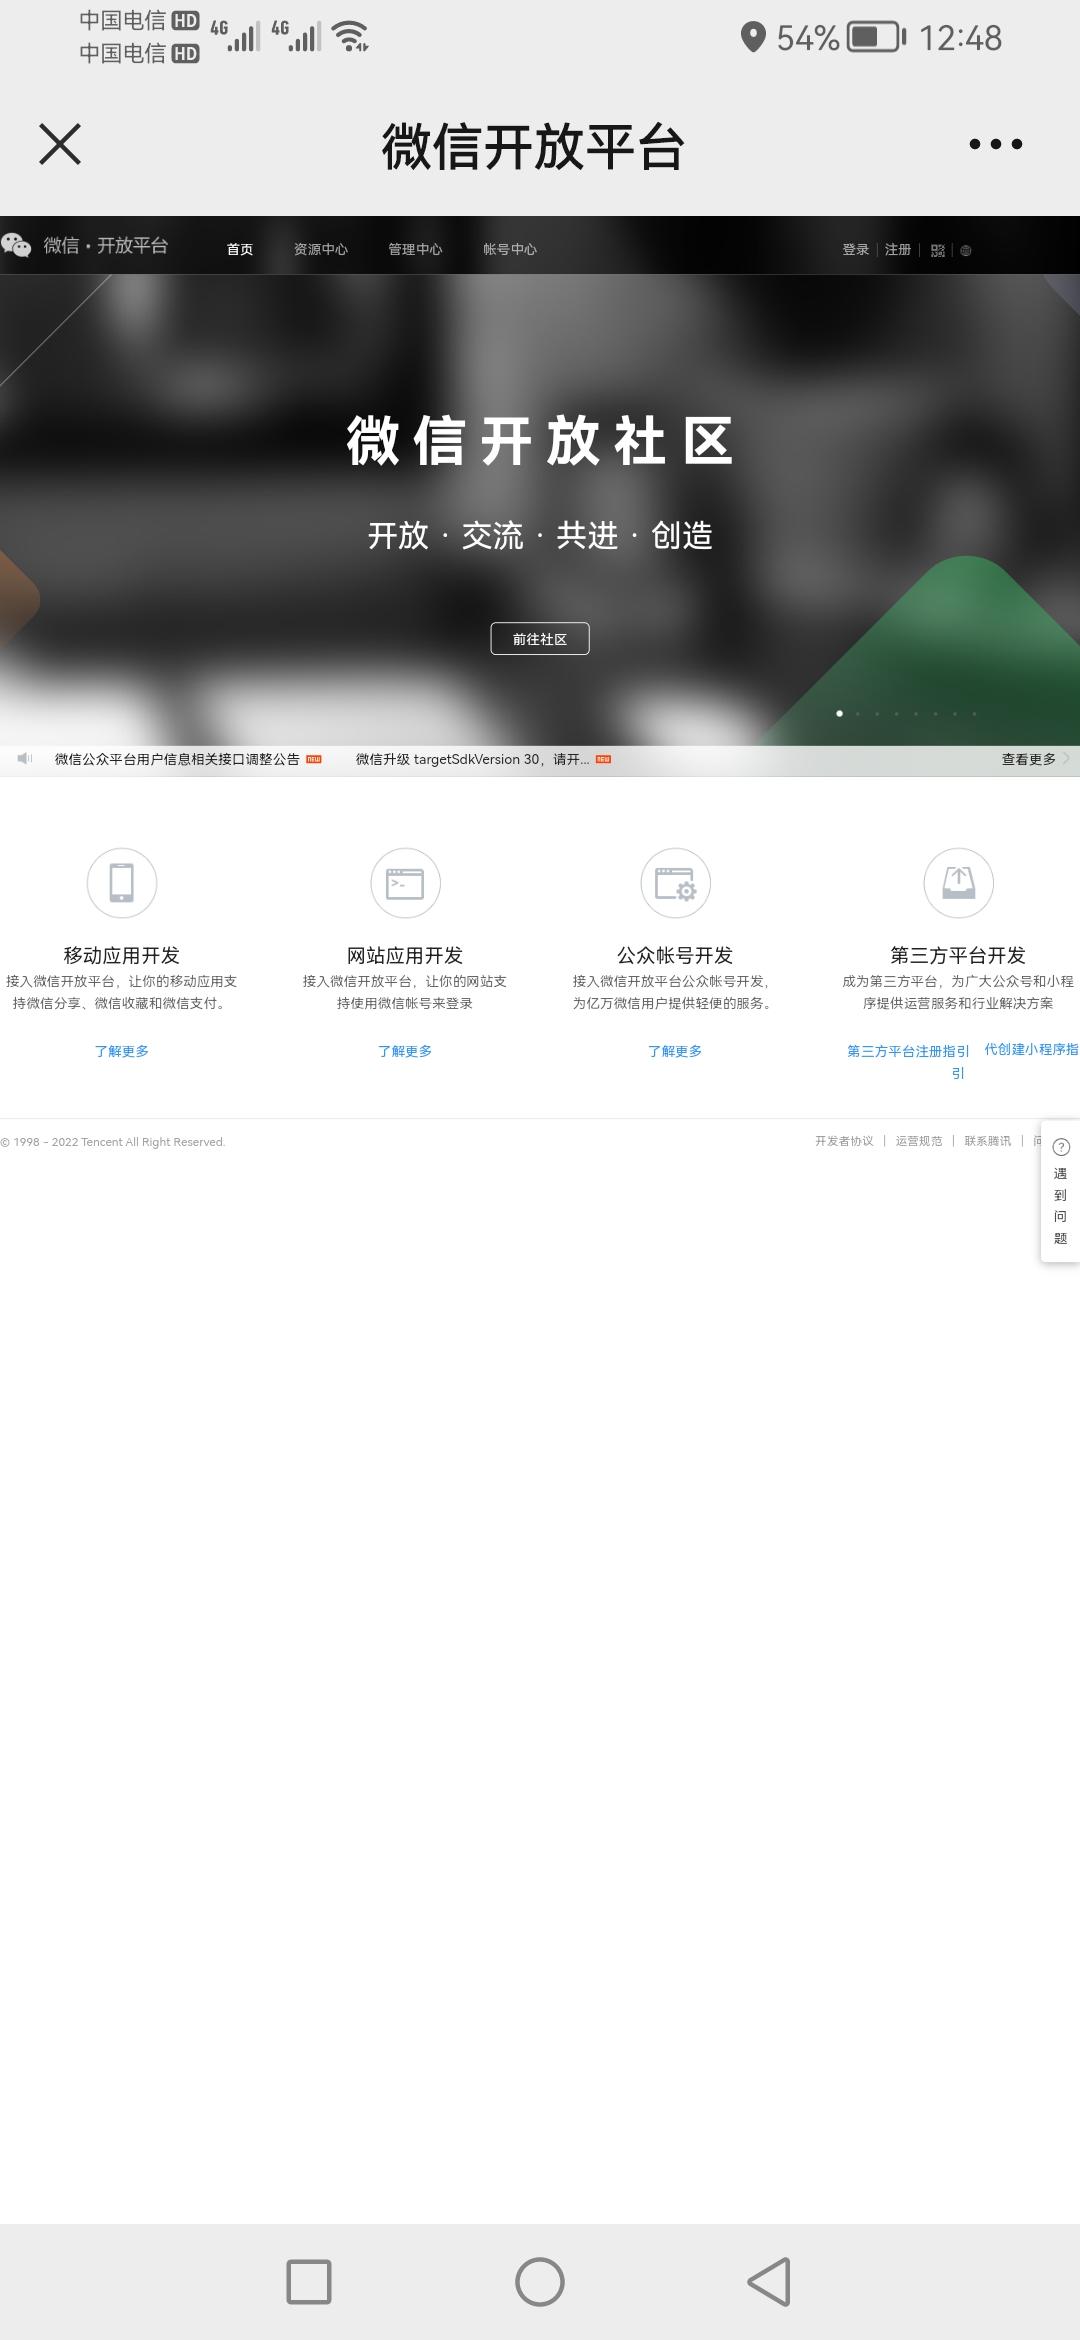Click the 公众帐号开发 heading
This screenshot has height=2340, width=1080.
[x=675, y=955]
